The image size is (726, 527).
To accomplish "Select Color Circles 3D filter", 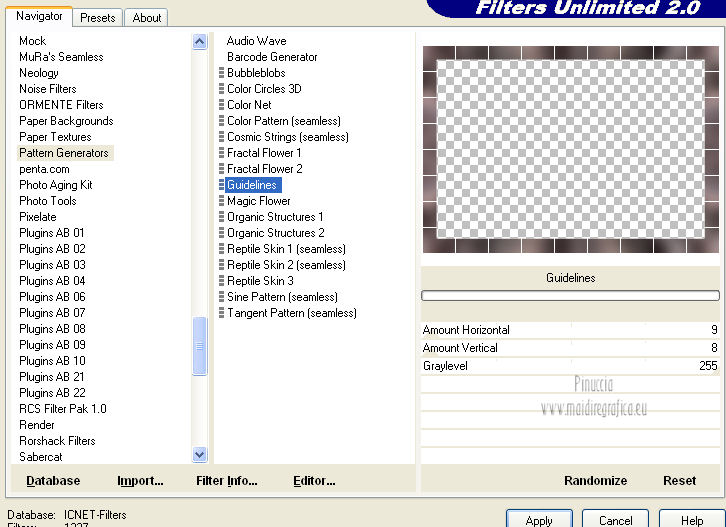I will tap(264, 89).
